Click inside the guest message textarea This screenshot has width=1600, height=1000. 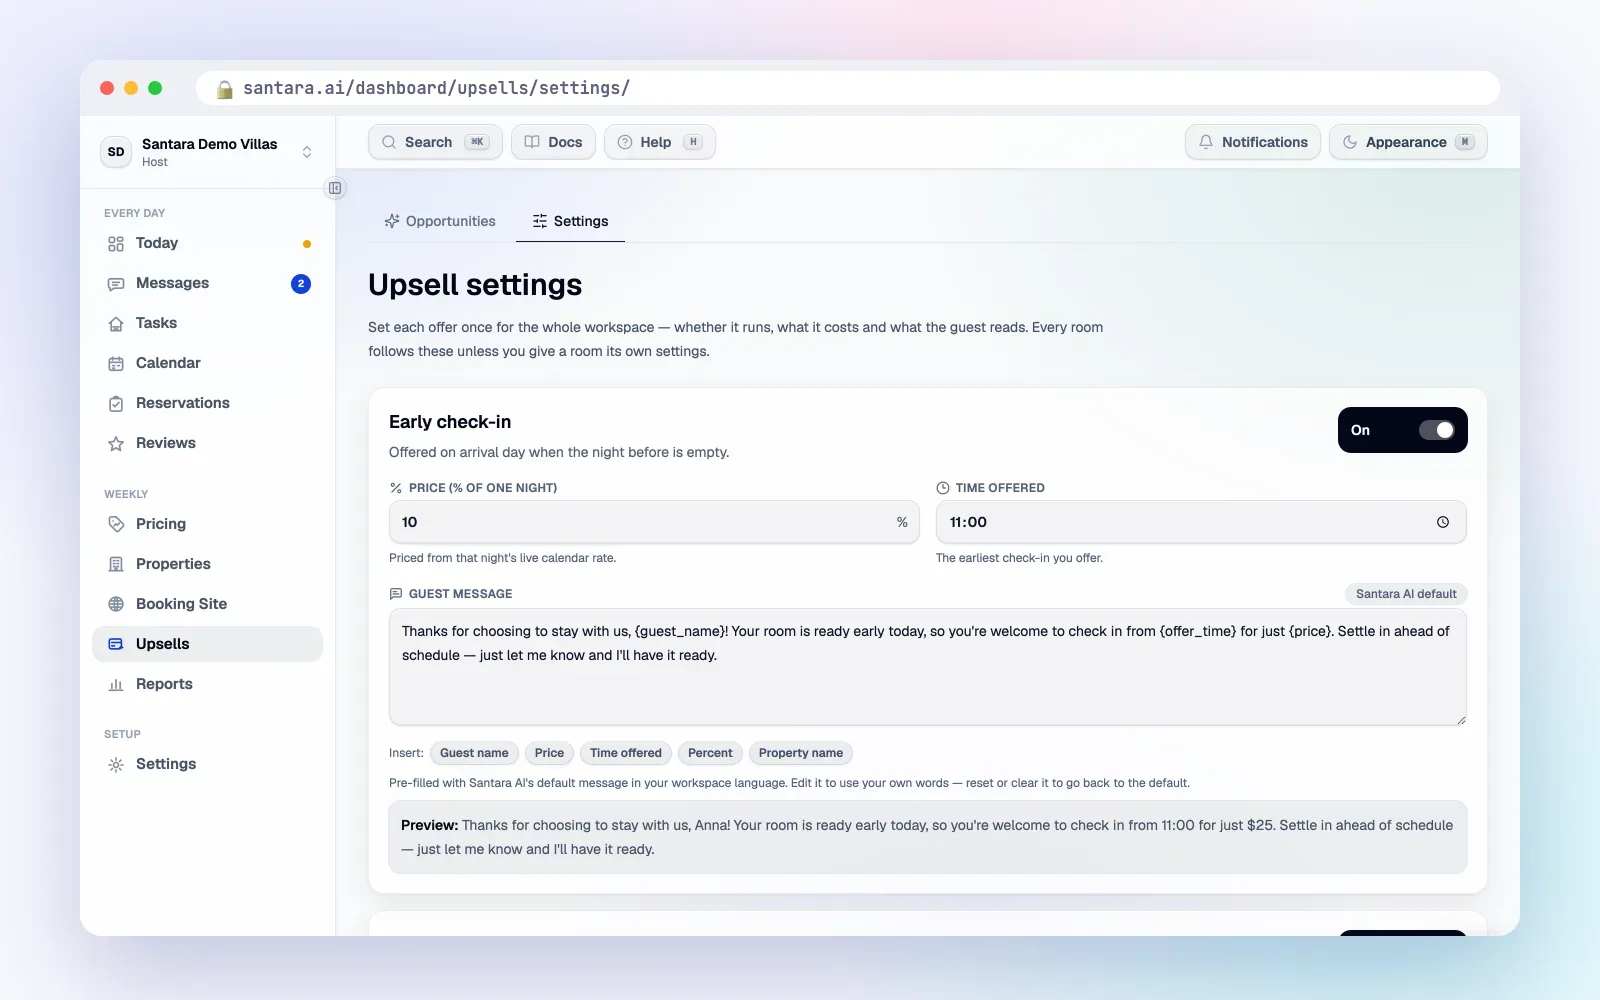coord(928,667)
